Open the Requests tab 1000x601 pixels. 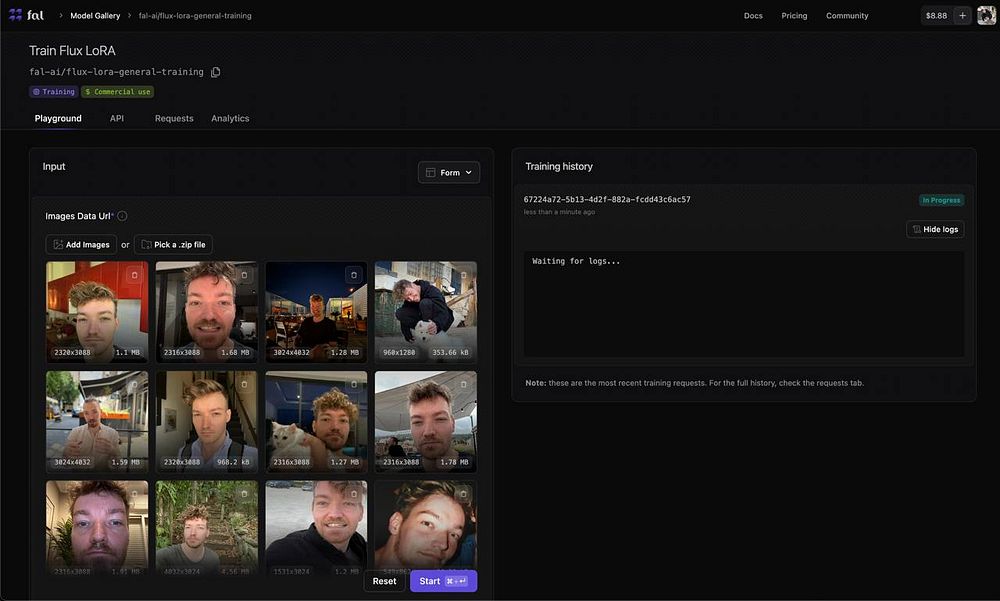pyautogui.click(x=174, y=119)
